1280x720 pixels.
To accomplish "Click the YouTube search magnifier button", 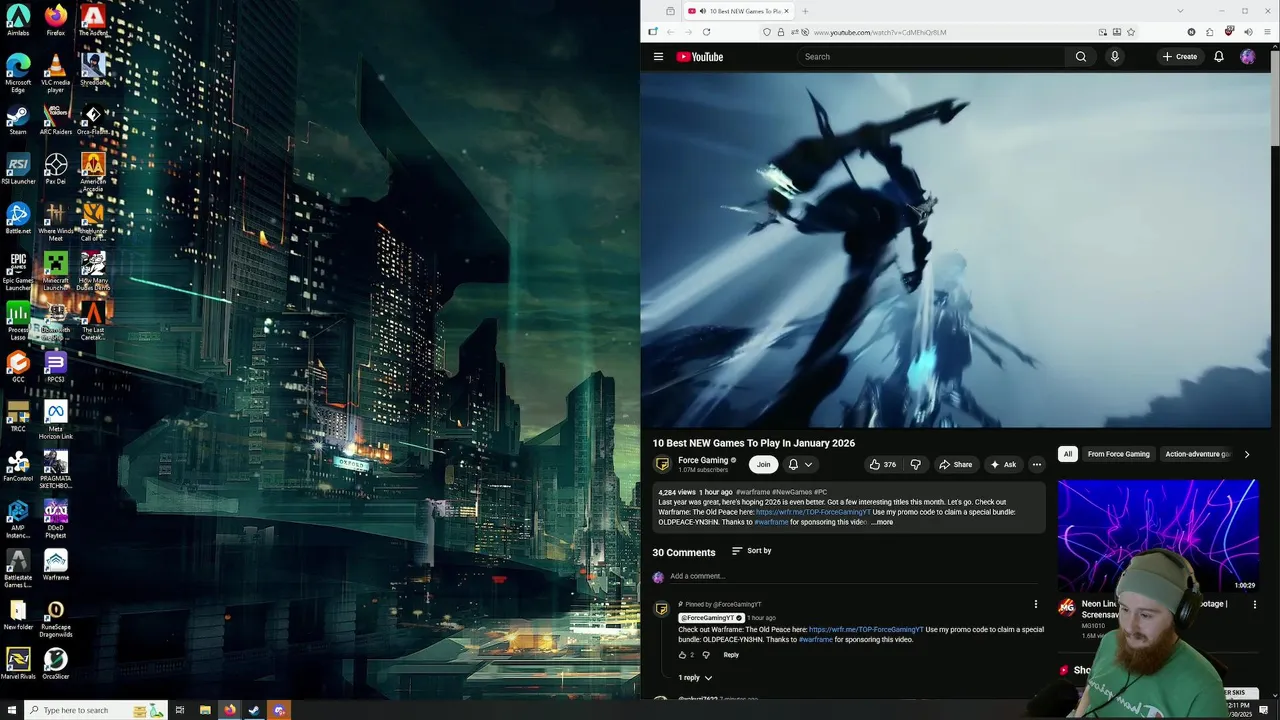I will [1081, 57].
